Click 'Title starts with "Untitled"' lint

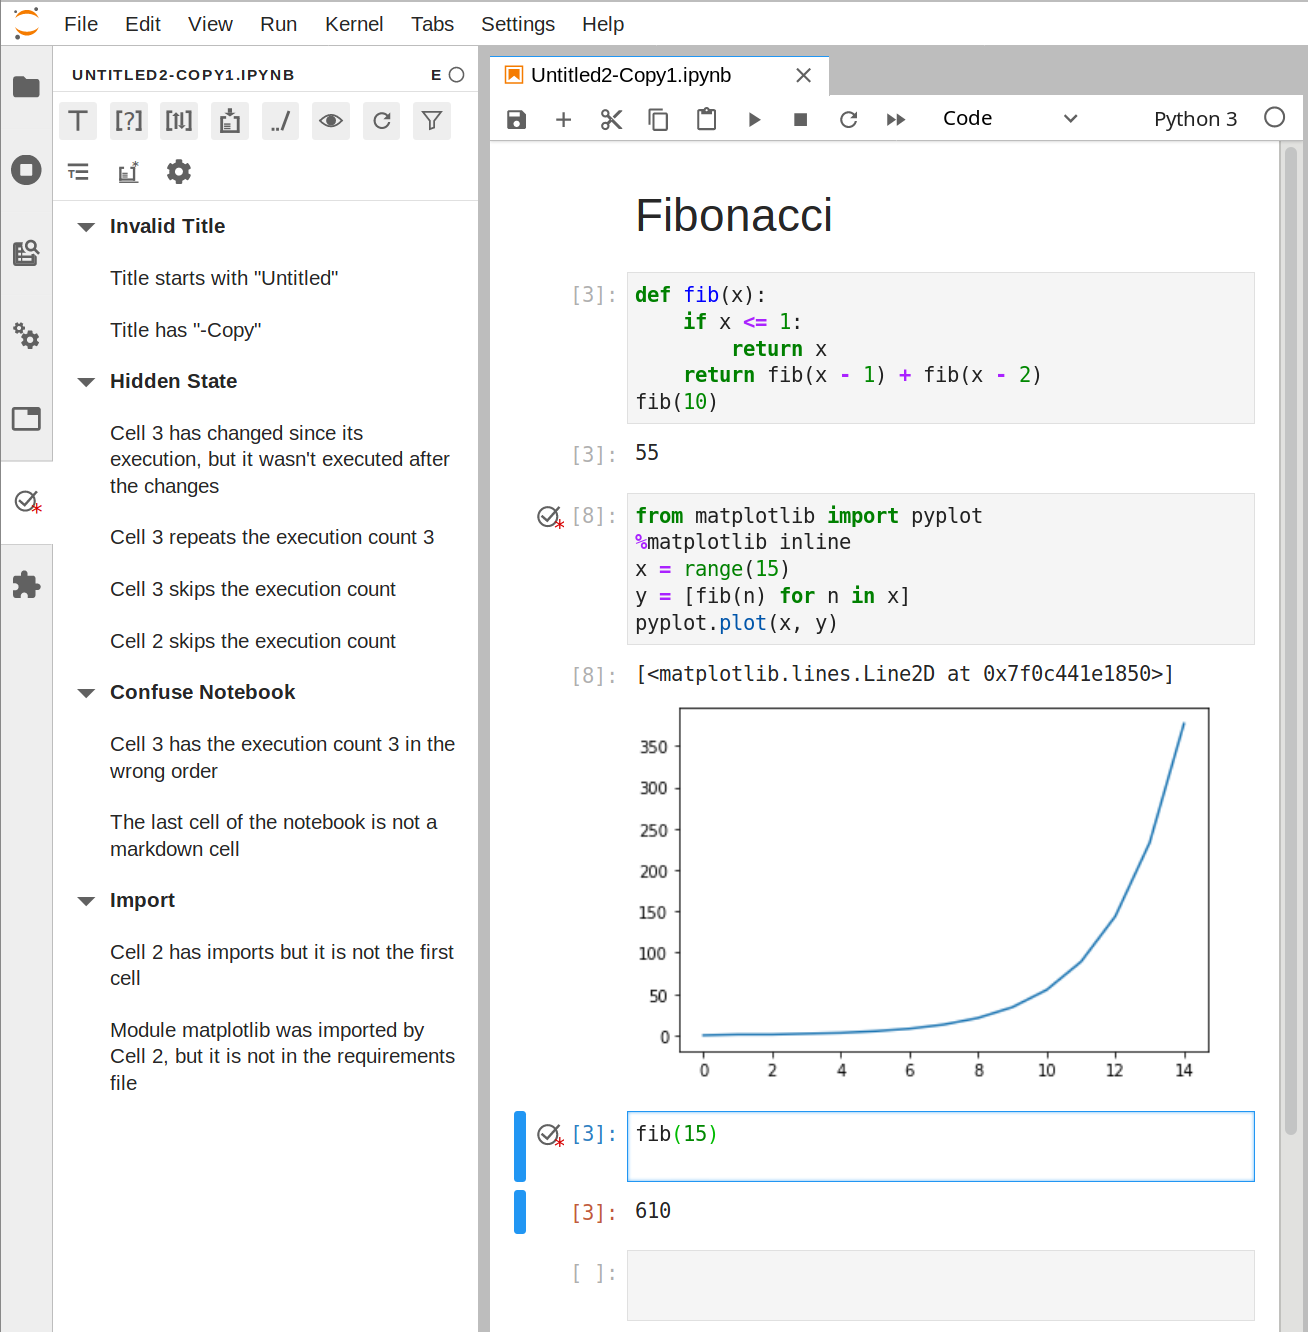tap(224, 278)
